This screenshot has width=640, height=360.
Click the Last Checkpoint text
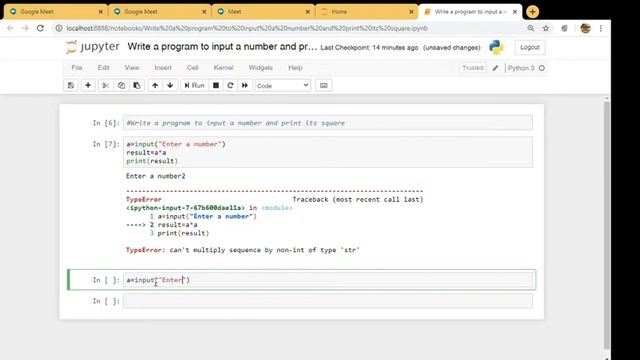[x=369, y=48]
